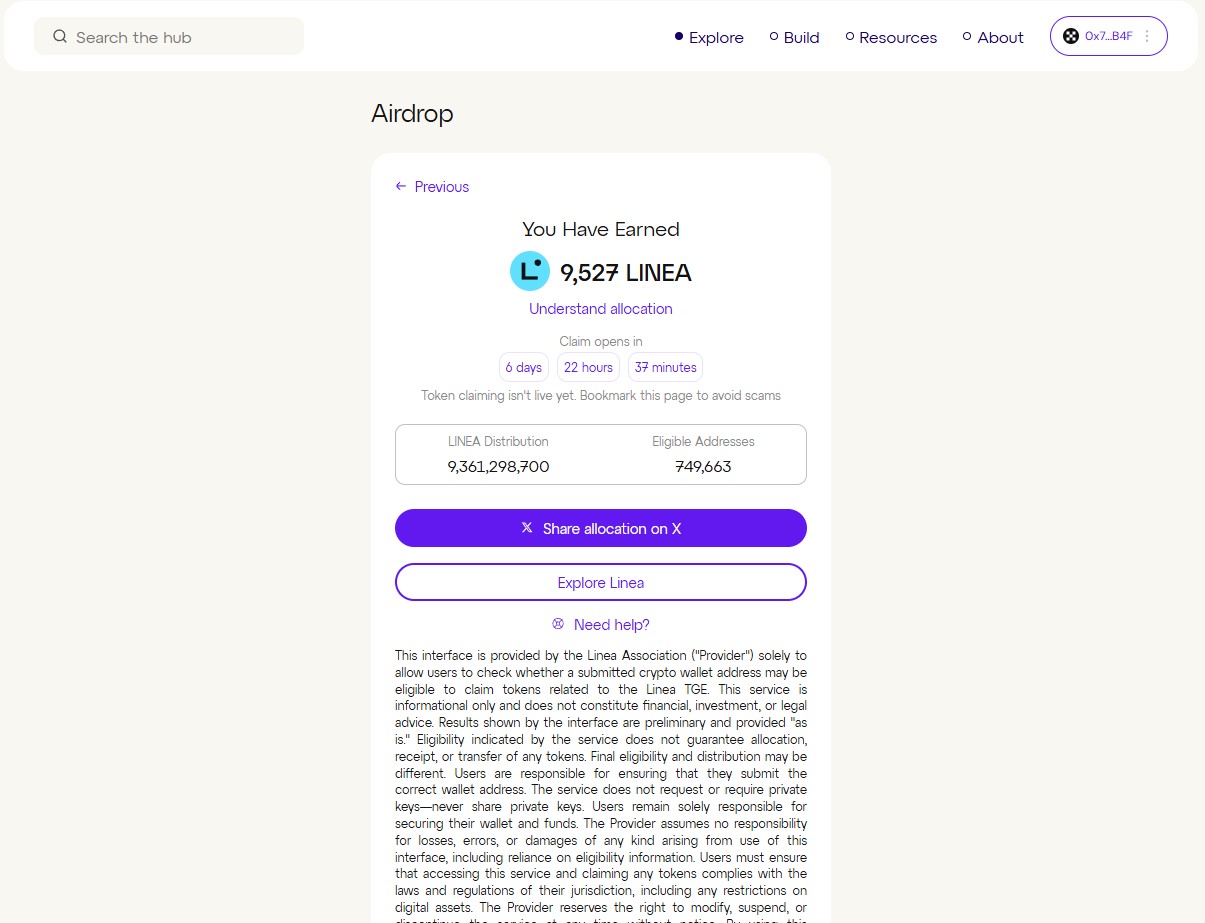Viewport: 1205px width, 923px height.
Task: Click the 22 hours countdown box
Action: [x=588, y=367]
